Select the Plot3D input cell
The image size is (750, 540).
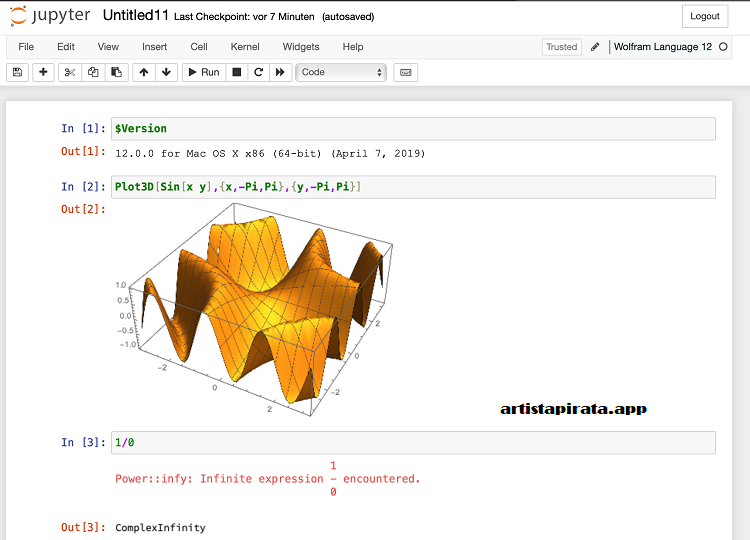click(413, 187)
